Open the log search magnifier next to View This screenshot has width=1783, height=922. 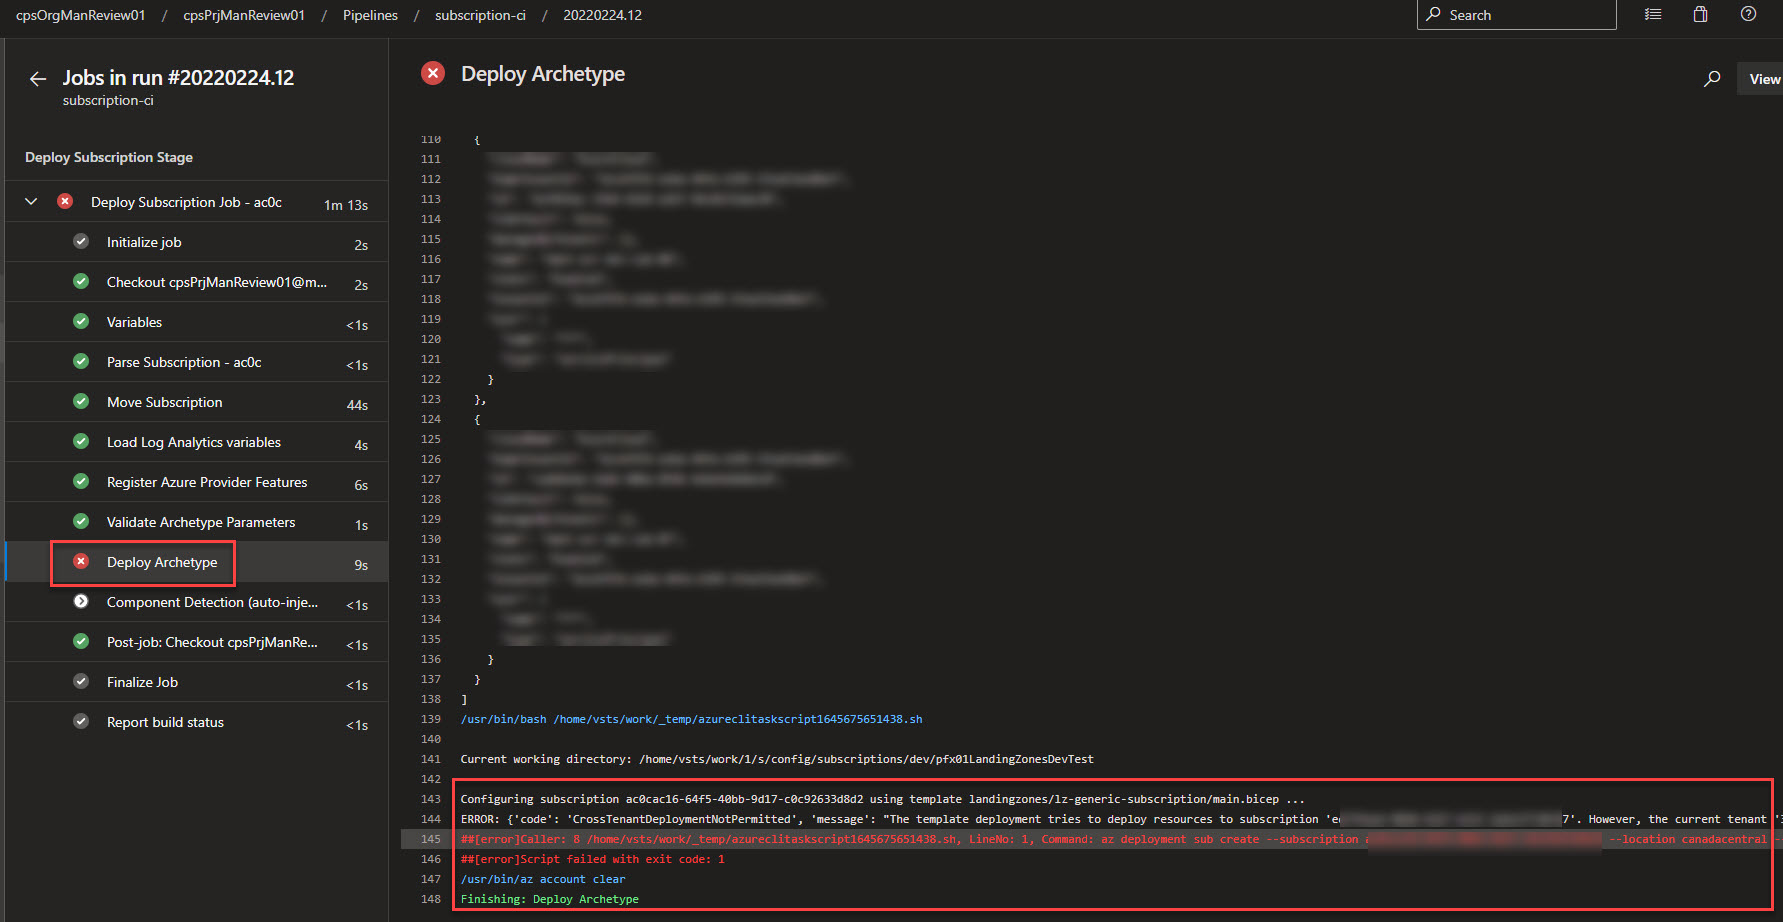point(1712,79)
